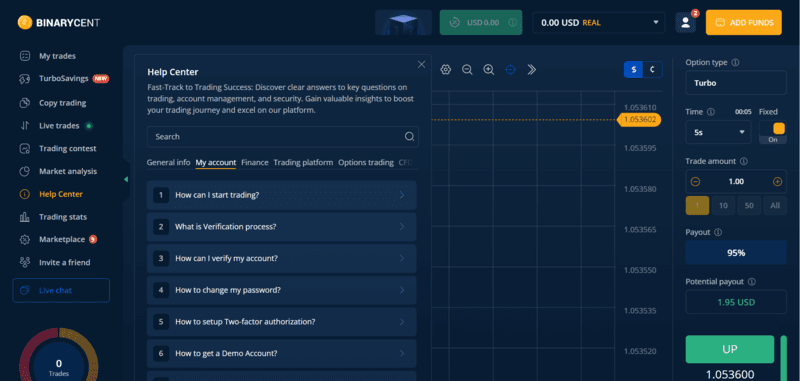Click the trade amount 1.00 field
The image size is (800, 381).
click(x=736, y=182)
